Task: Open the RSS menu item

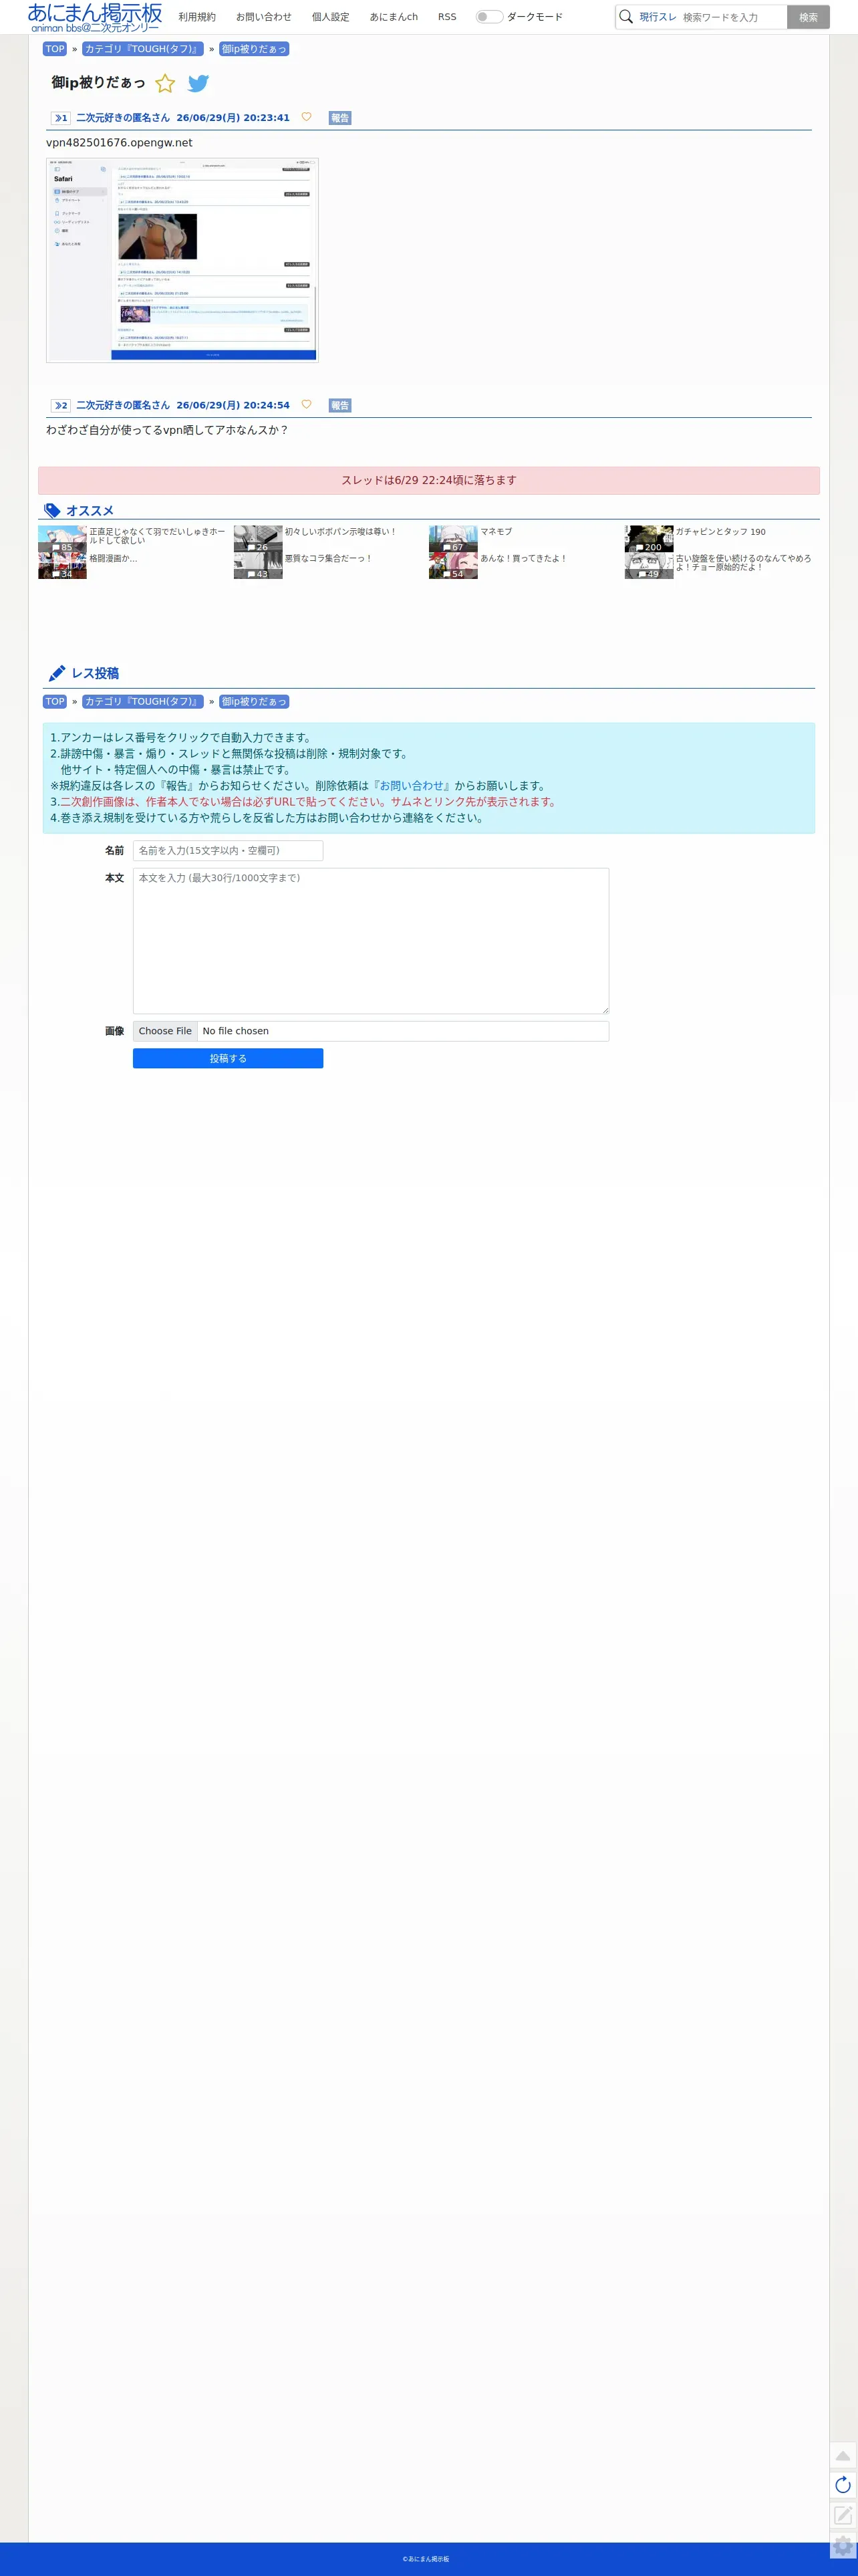Action: [x=447, y=17]
